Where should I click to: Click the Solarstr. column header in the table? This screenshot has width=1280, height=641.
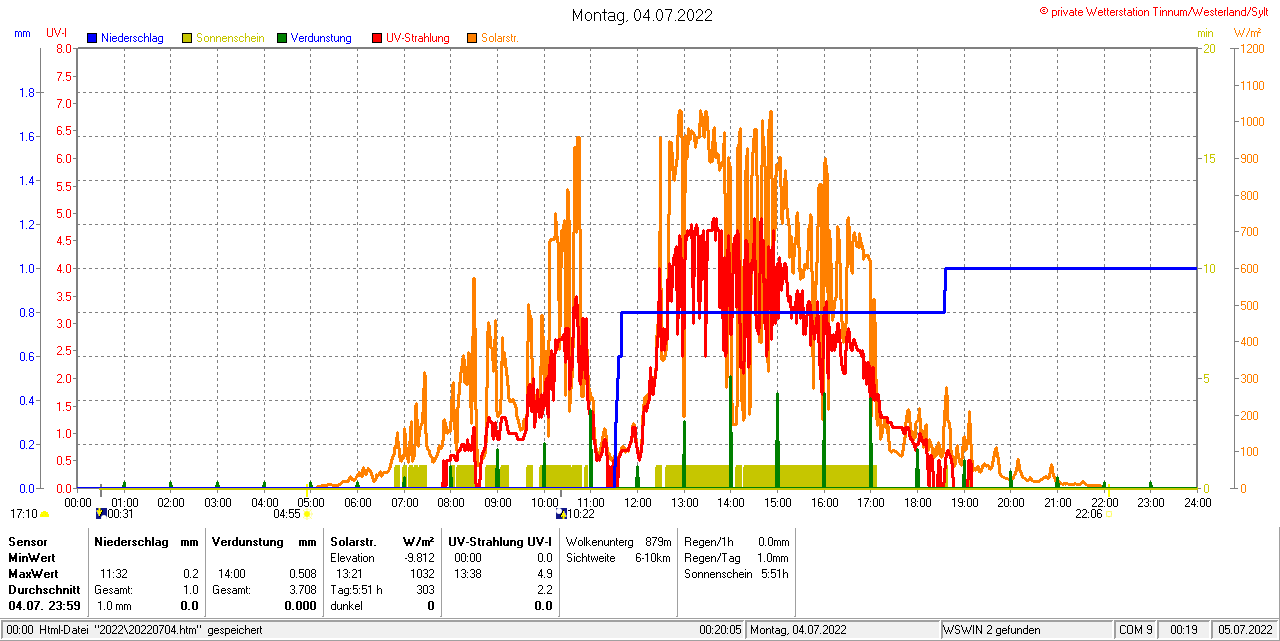(x=352, y=541)
